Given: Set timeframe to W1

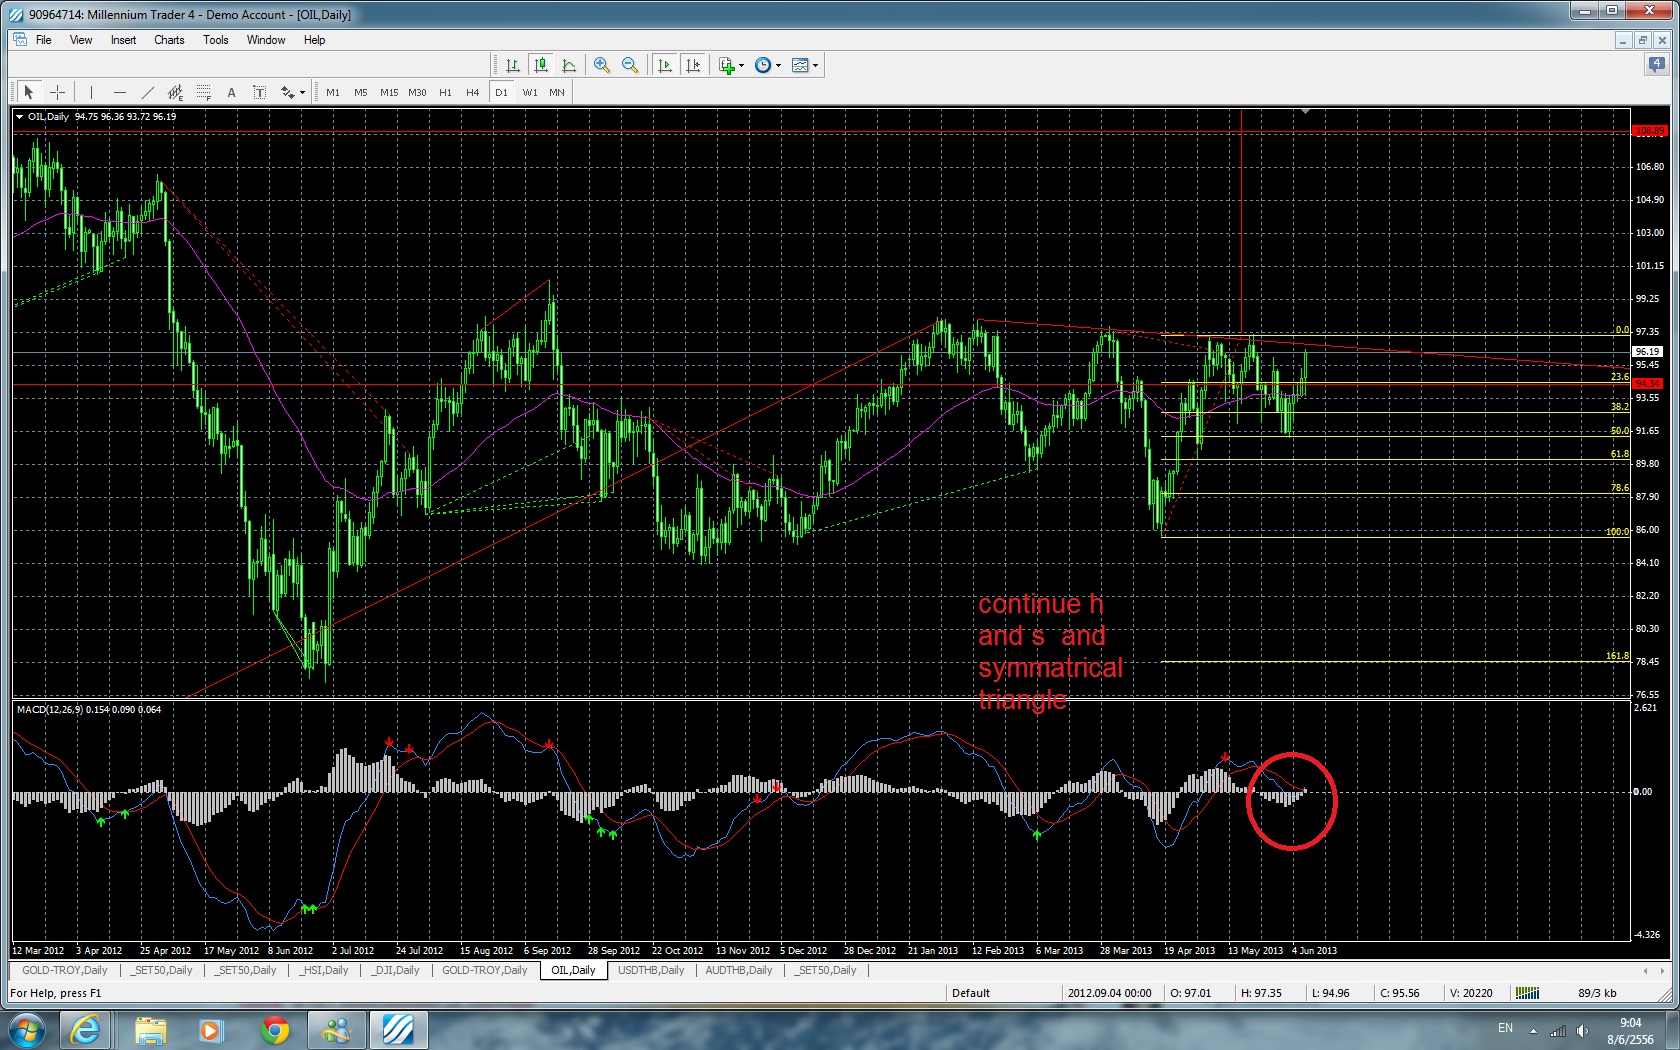Looking at the screenshot, I should [530, 92].
